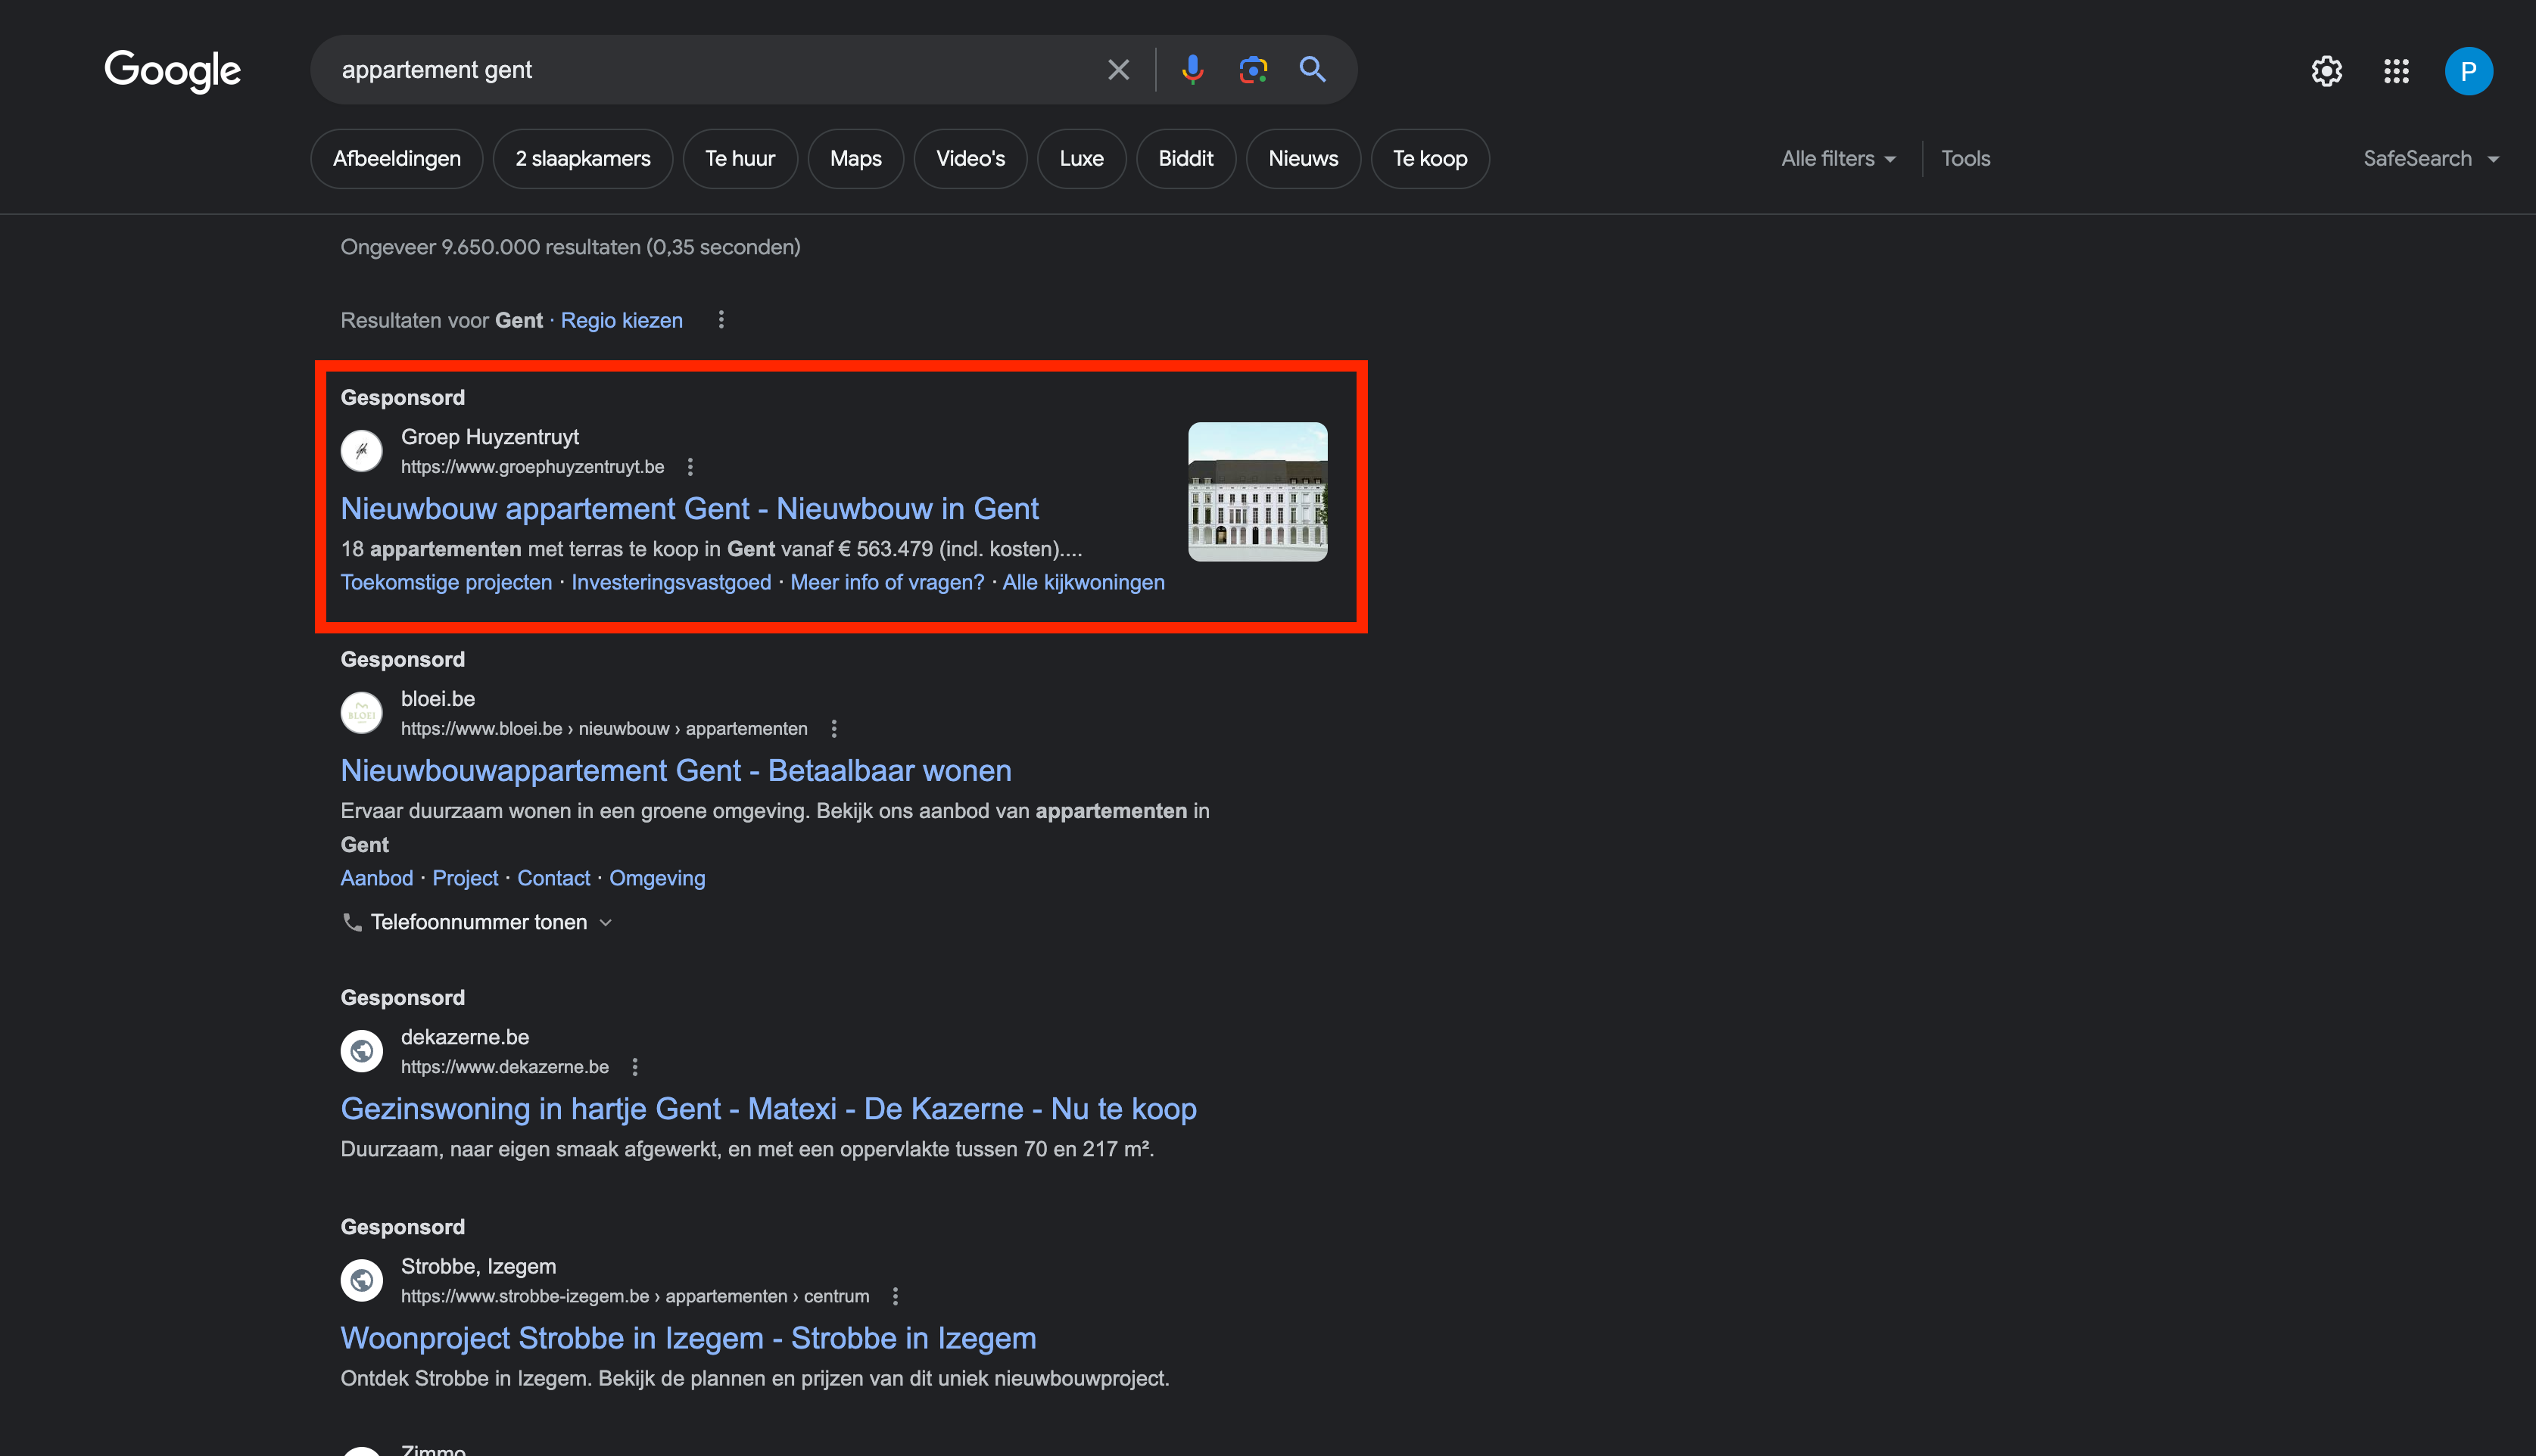Image resolution: width=2536 pixels, height=1456 pixels.
Task: Click the Groep Huyzentruyt building thumbnail
Action: pos(1257,491)
